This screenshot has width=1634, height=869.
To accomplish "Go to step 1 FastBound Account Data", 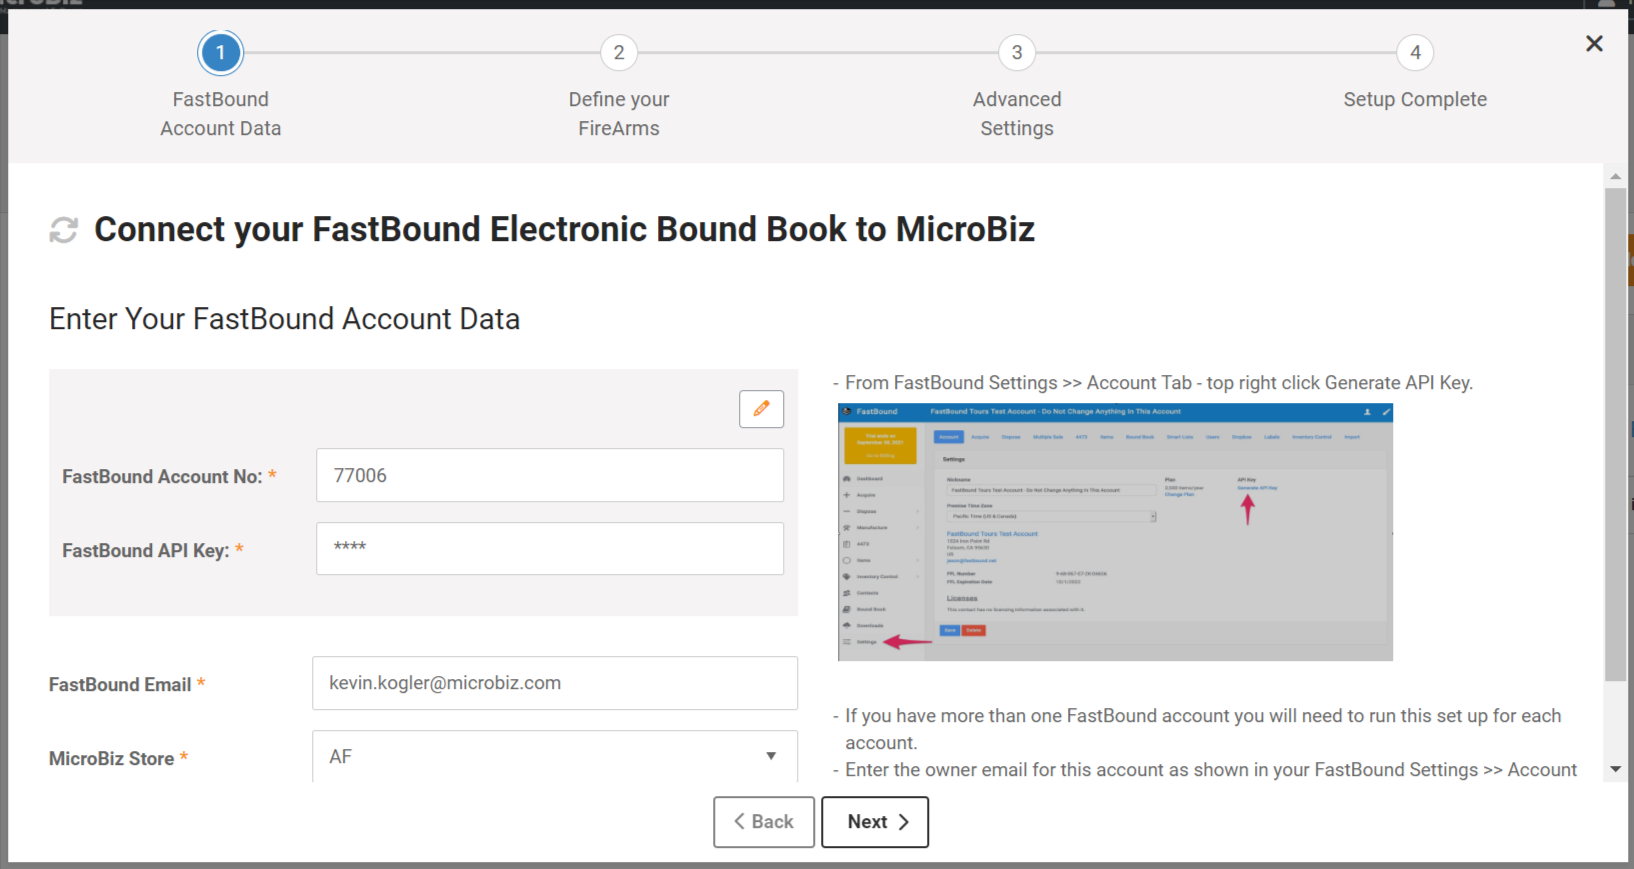I will [x=220, y=53].
